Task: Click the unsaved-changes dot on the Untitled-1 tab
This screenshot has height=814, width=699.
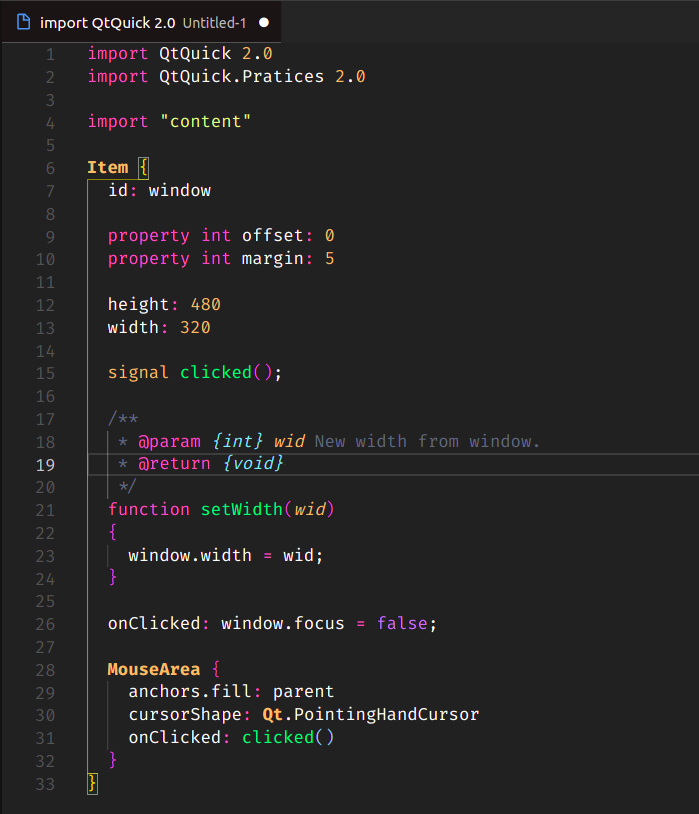Action: tap(264, 23)
